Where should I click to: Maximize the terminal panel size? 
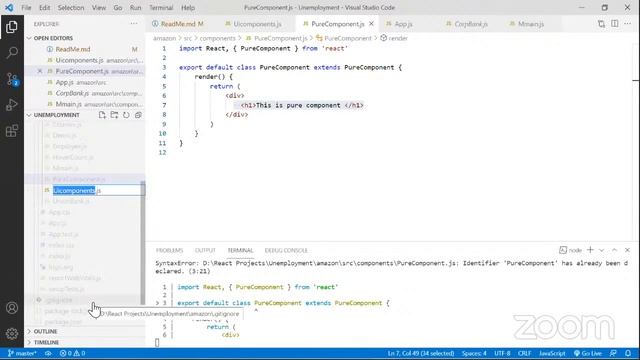(x=614, y=250)
